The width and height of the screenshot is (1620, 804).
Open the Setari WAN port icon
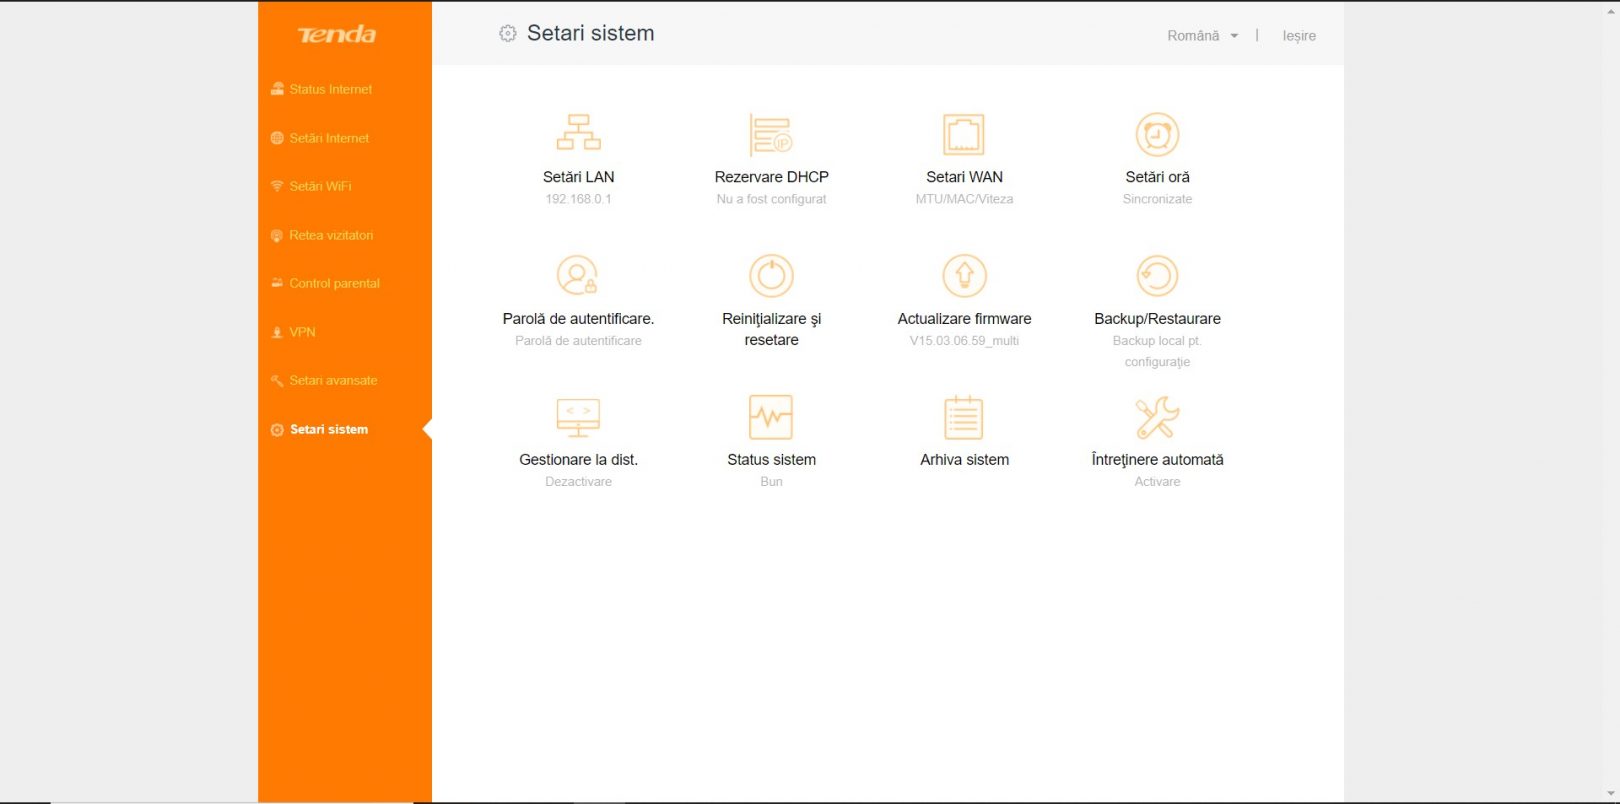(964, 134)
